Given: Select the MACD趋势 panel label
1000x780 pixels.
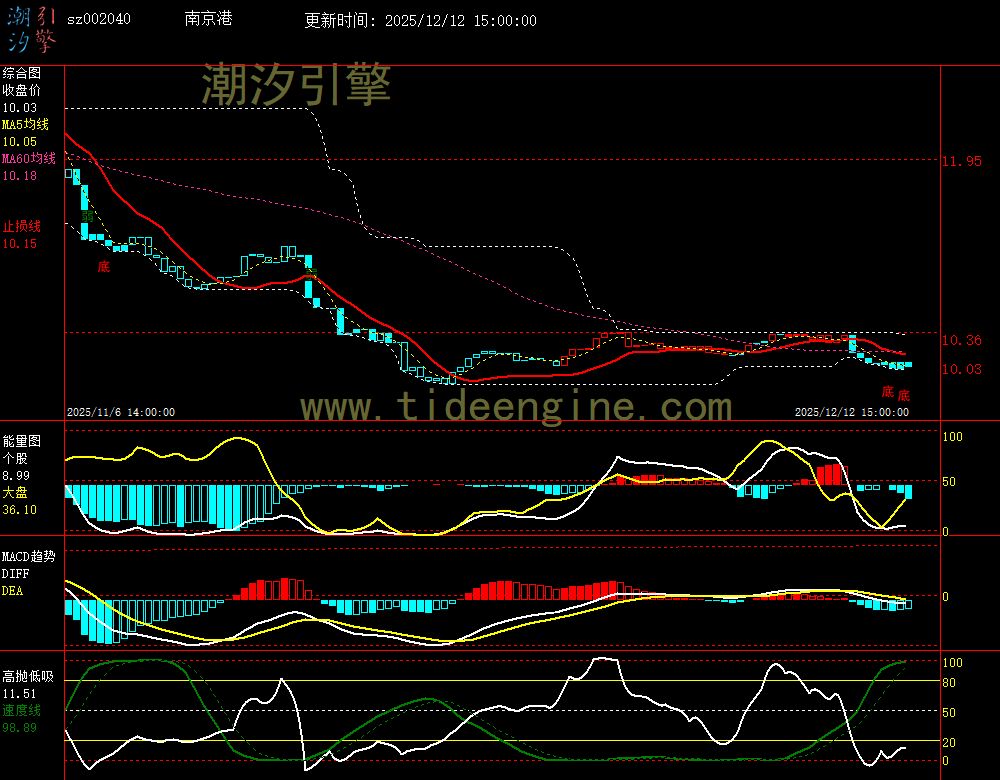Looking at the screenshot, I should (29, 555).
